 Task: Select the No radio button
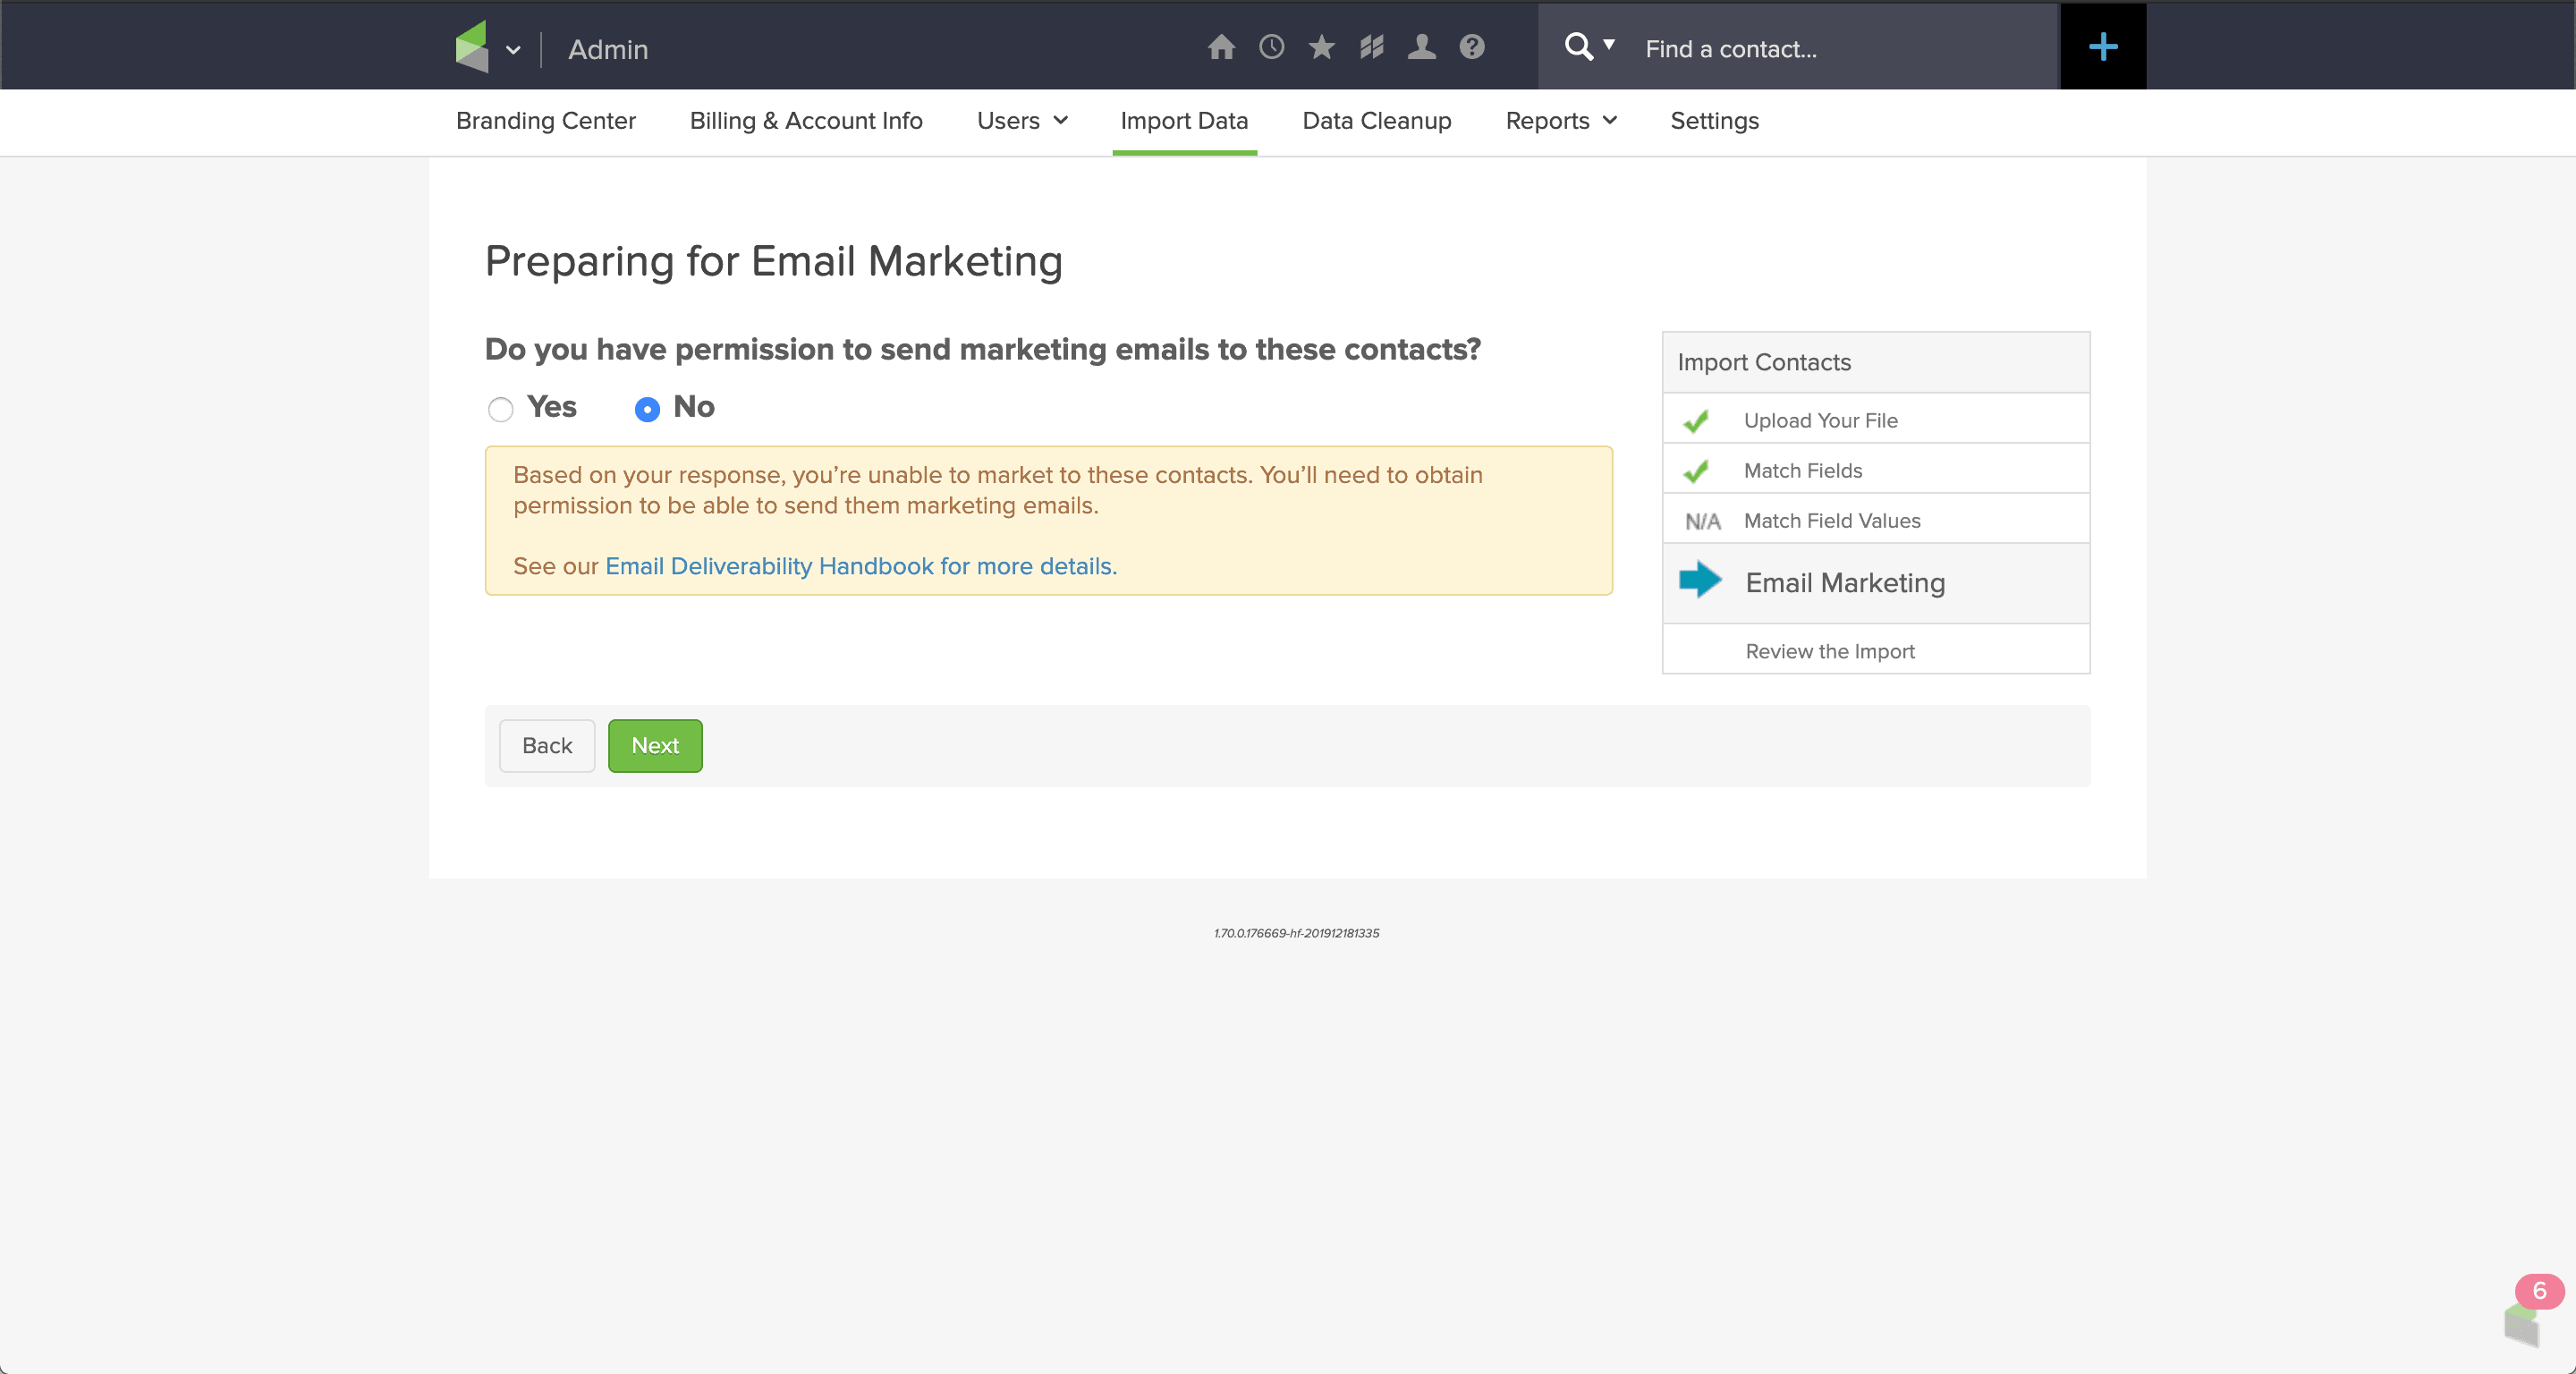tap(647, 409)
